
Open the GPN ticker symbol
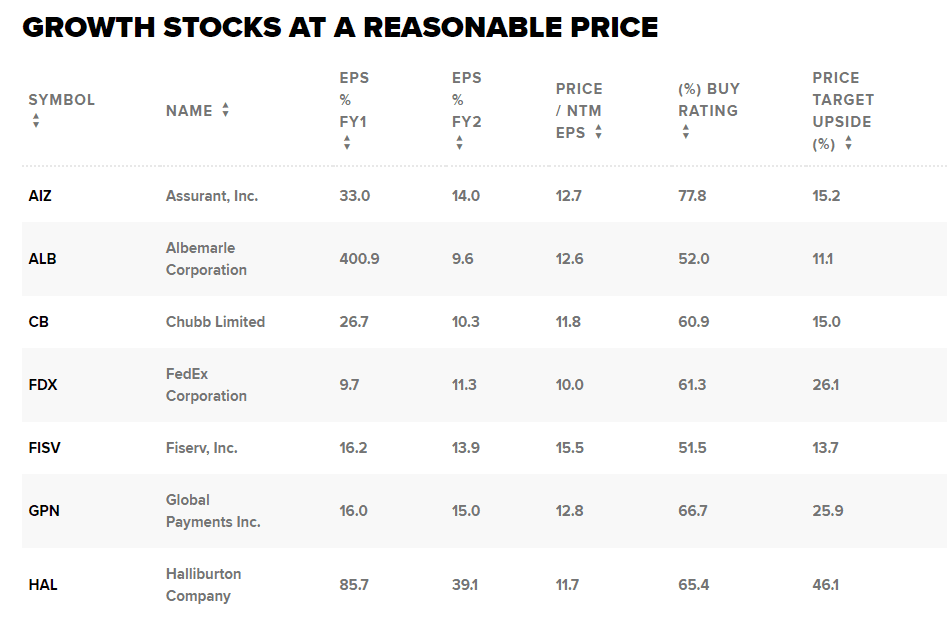[44, 511]
